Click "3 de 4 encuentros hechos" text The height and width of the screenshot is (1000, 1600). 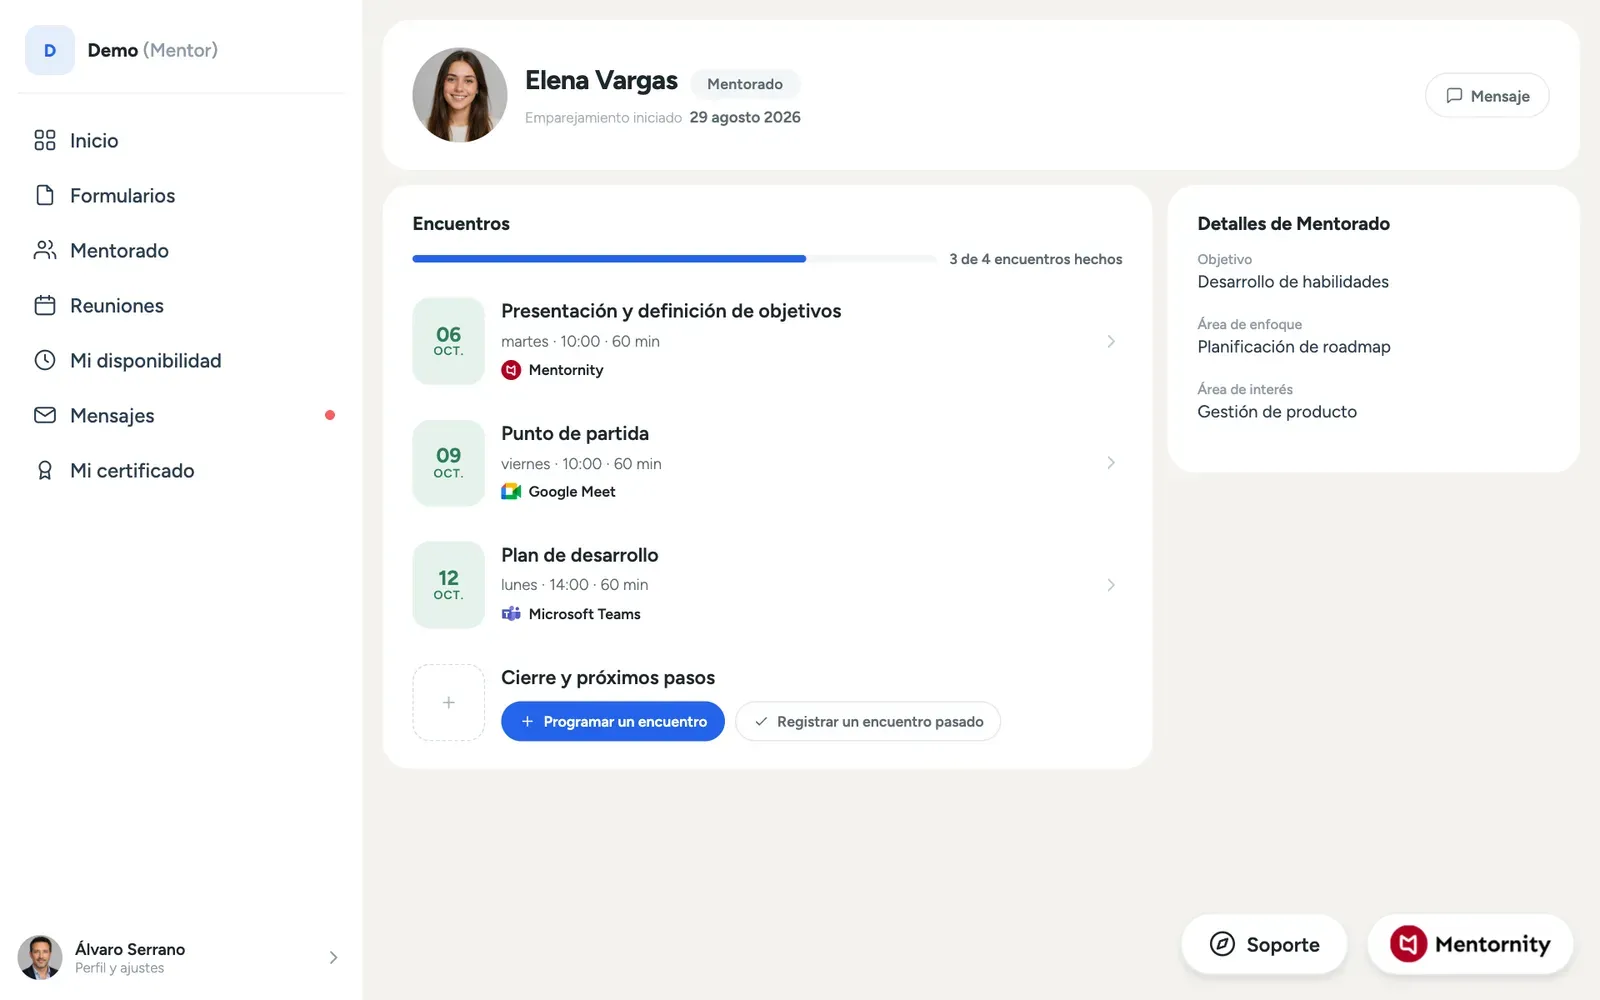[x=1036, y=259]
